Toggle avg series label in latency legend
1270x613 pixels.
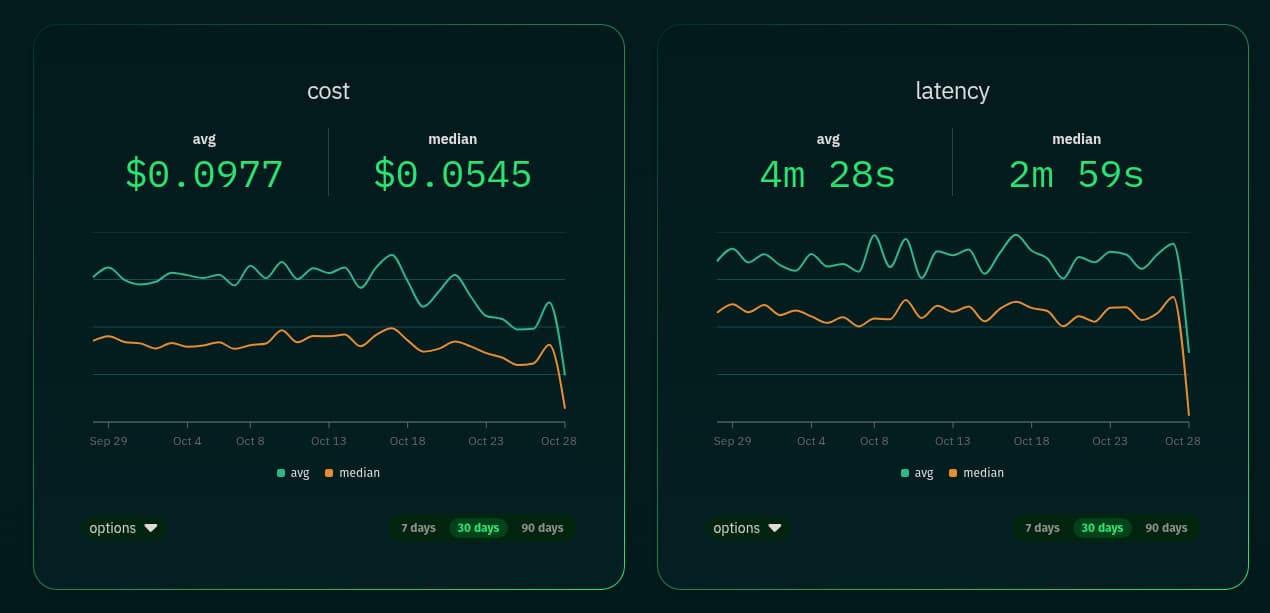[x=924, y=473]
